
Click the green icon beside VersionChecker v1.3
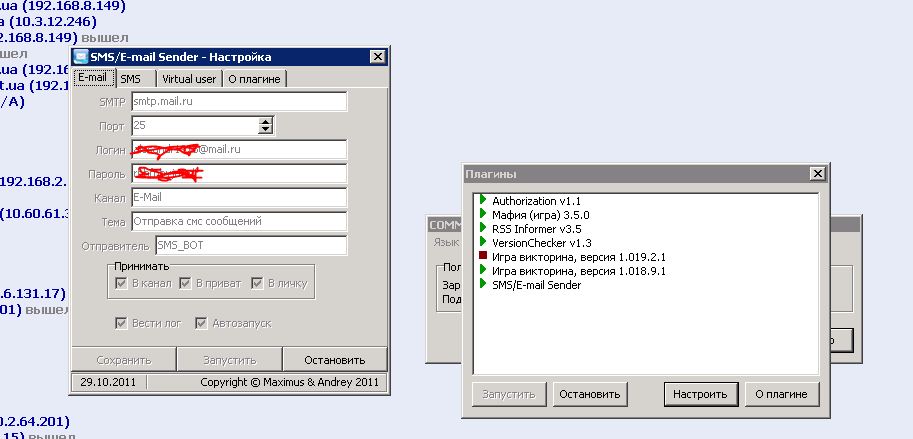(x=483, y=243)
